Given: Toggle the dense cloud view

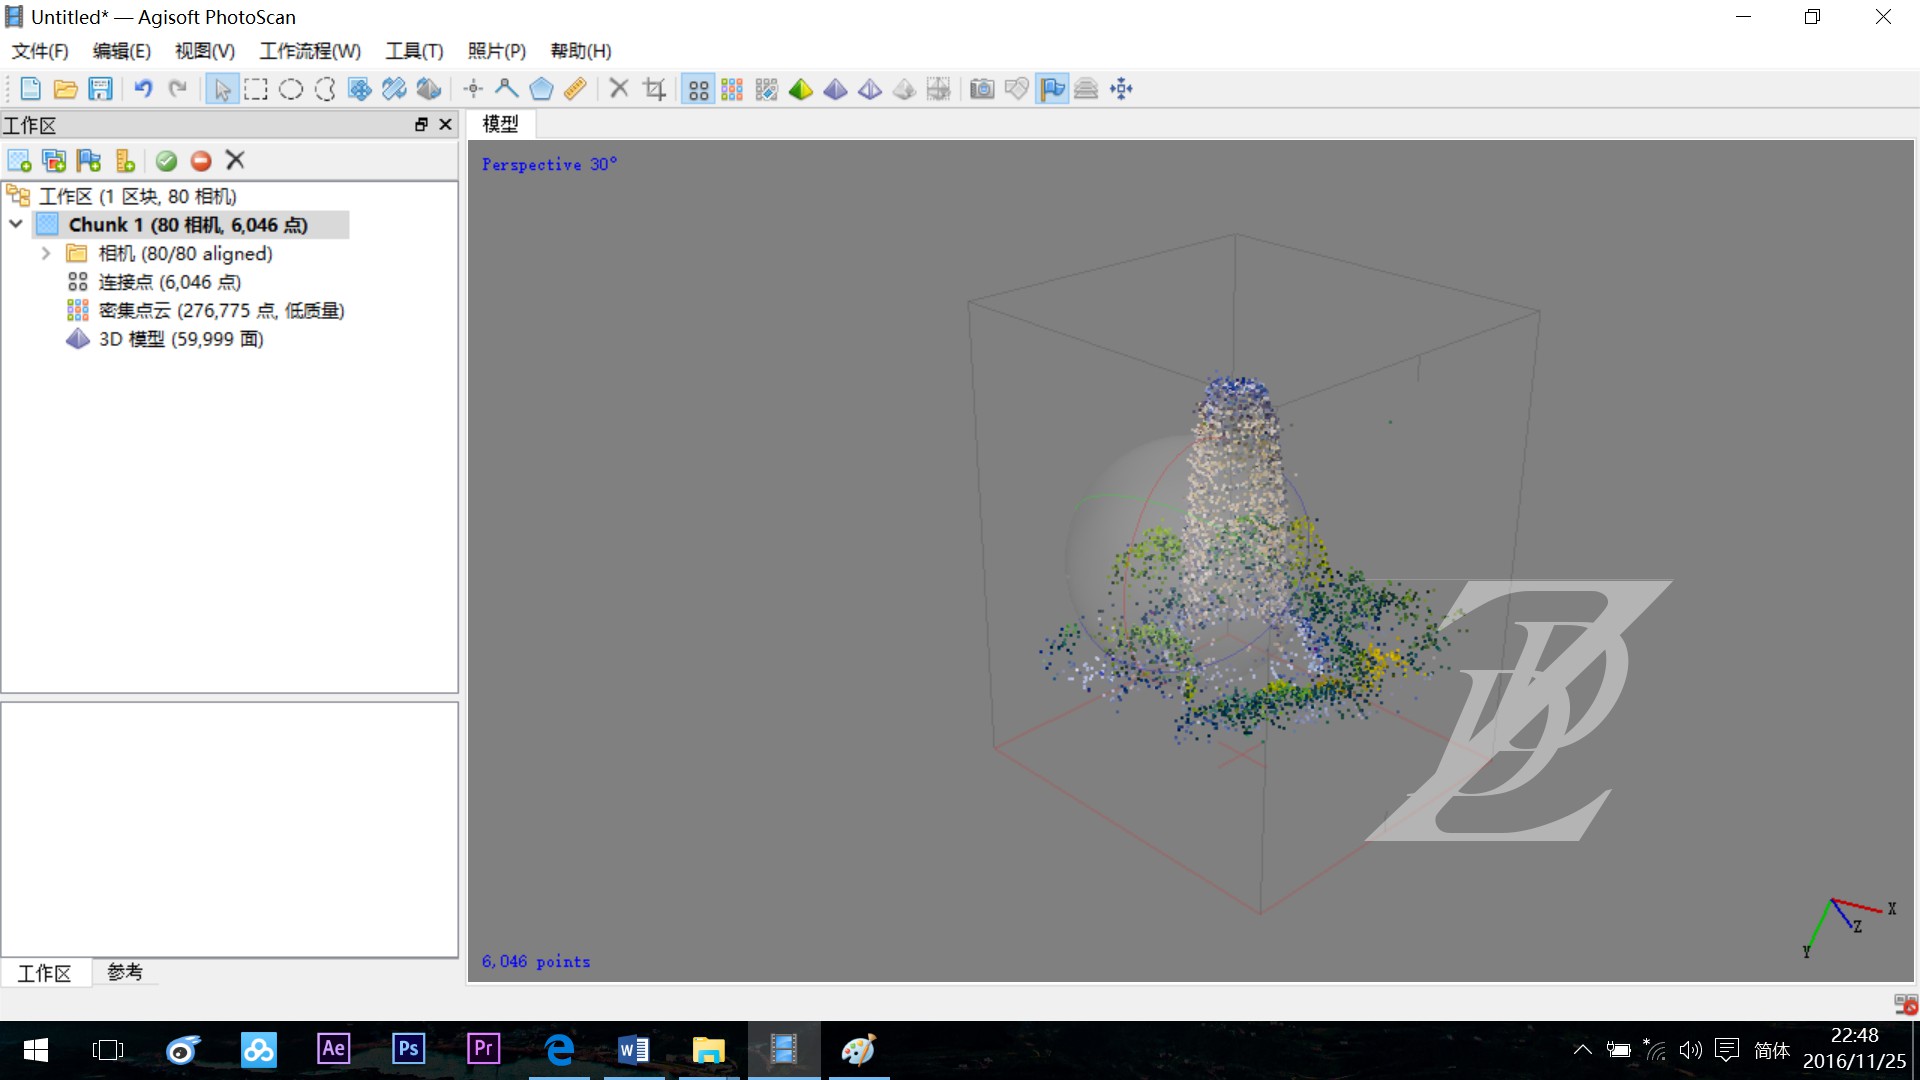Looking at the screenshot, I should tap(732, 89).
